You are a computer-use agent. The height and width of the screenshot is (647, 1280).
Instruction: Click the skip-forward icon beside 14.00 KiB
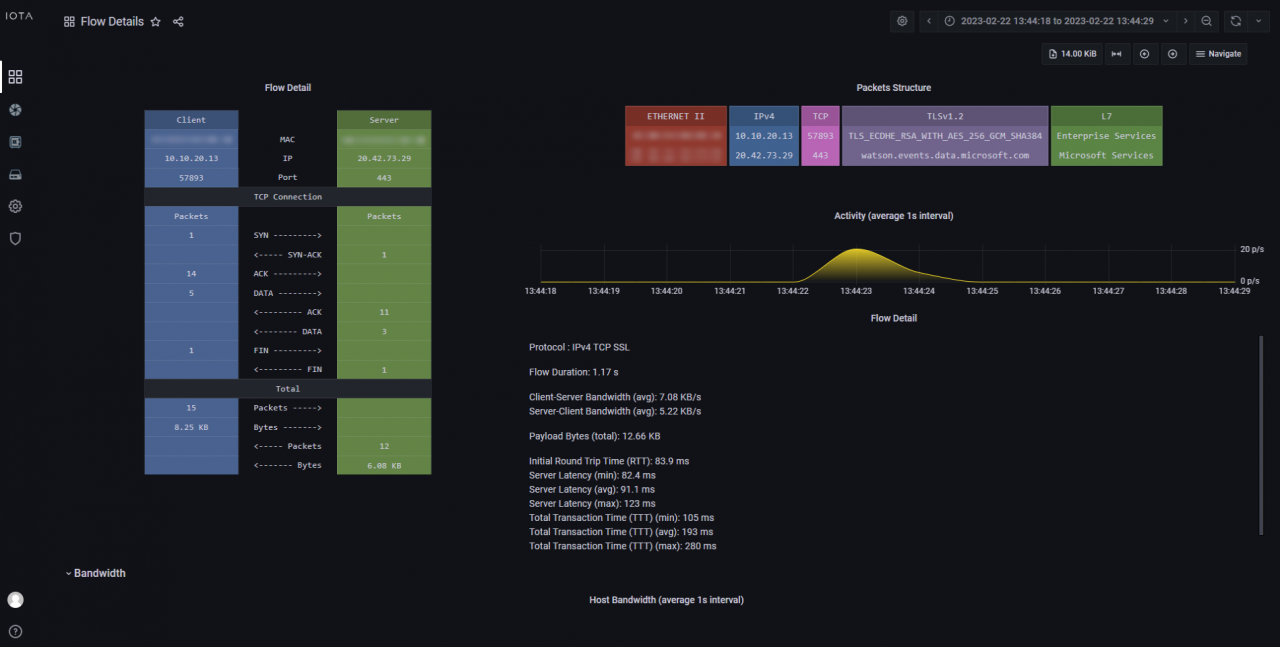pos(1116,53)
